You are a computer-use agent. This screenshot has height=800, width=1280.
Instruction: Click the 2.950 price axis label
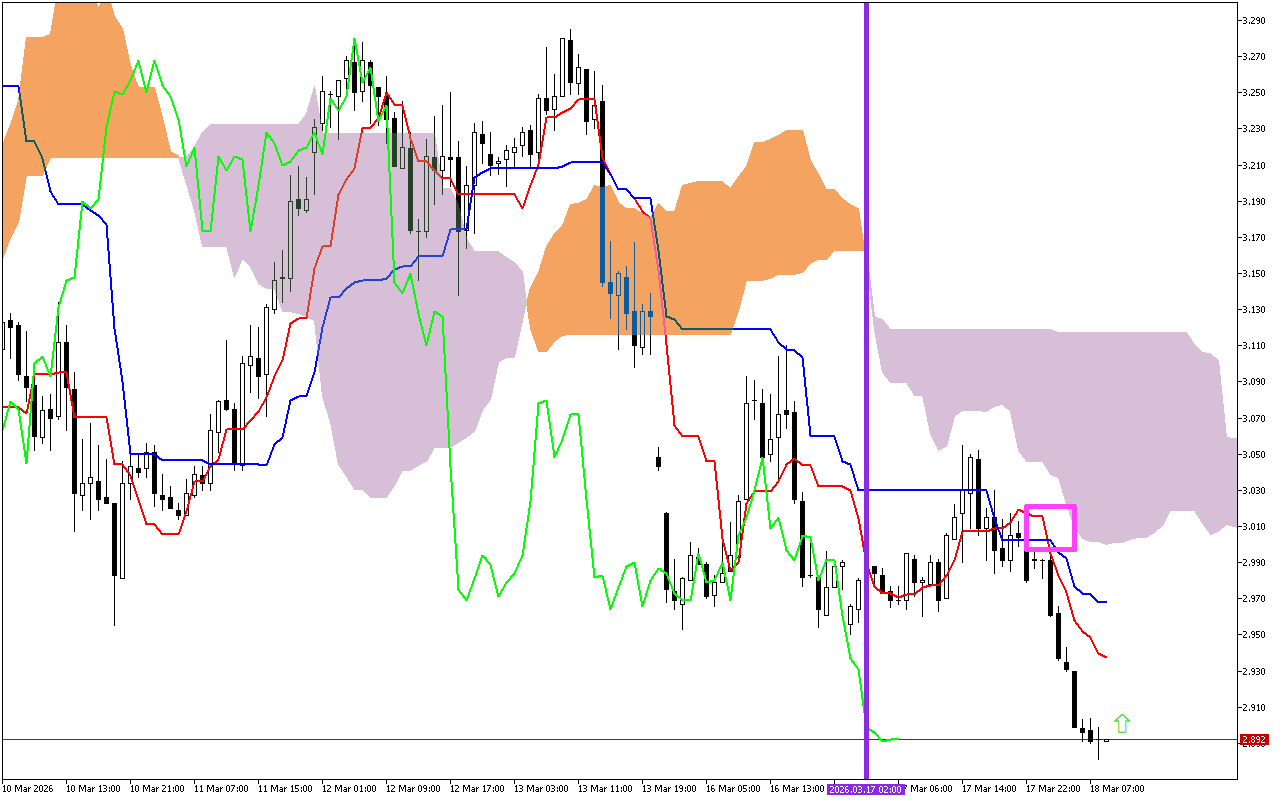pos(1254,635)
